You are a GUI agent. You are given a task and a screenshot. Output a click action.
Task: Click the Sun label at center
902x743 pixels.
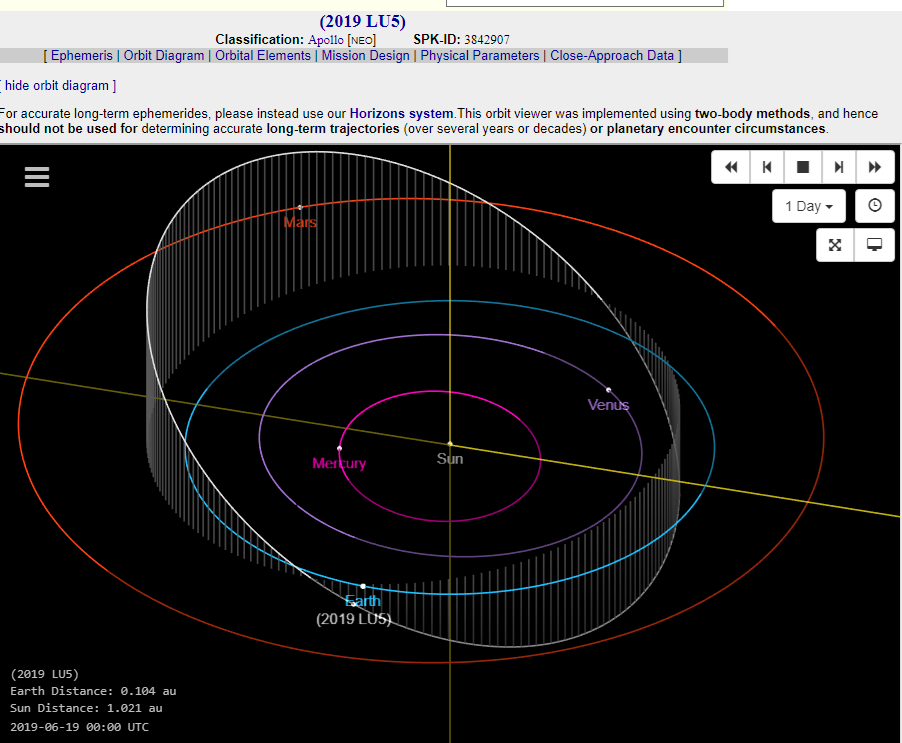pyautogui.click(x=450, y=459)
